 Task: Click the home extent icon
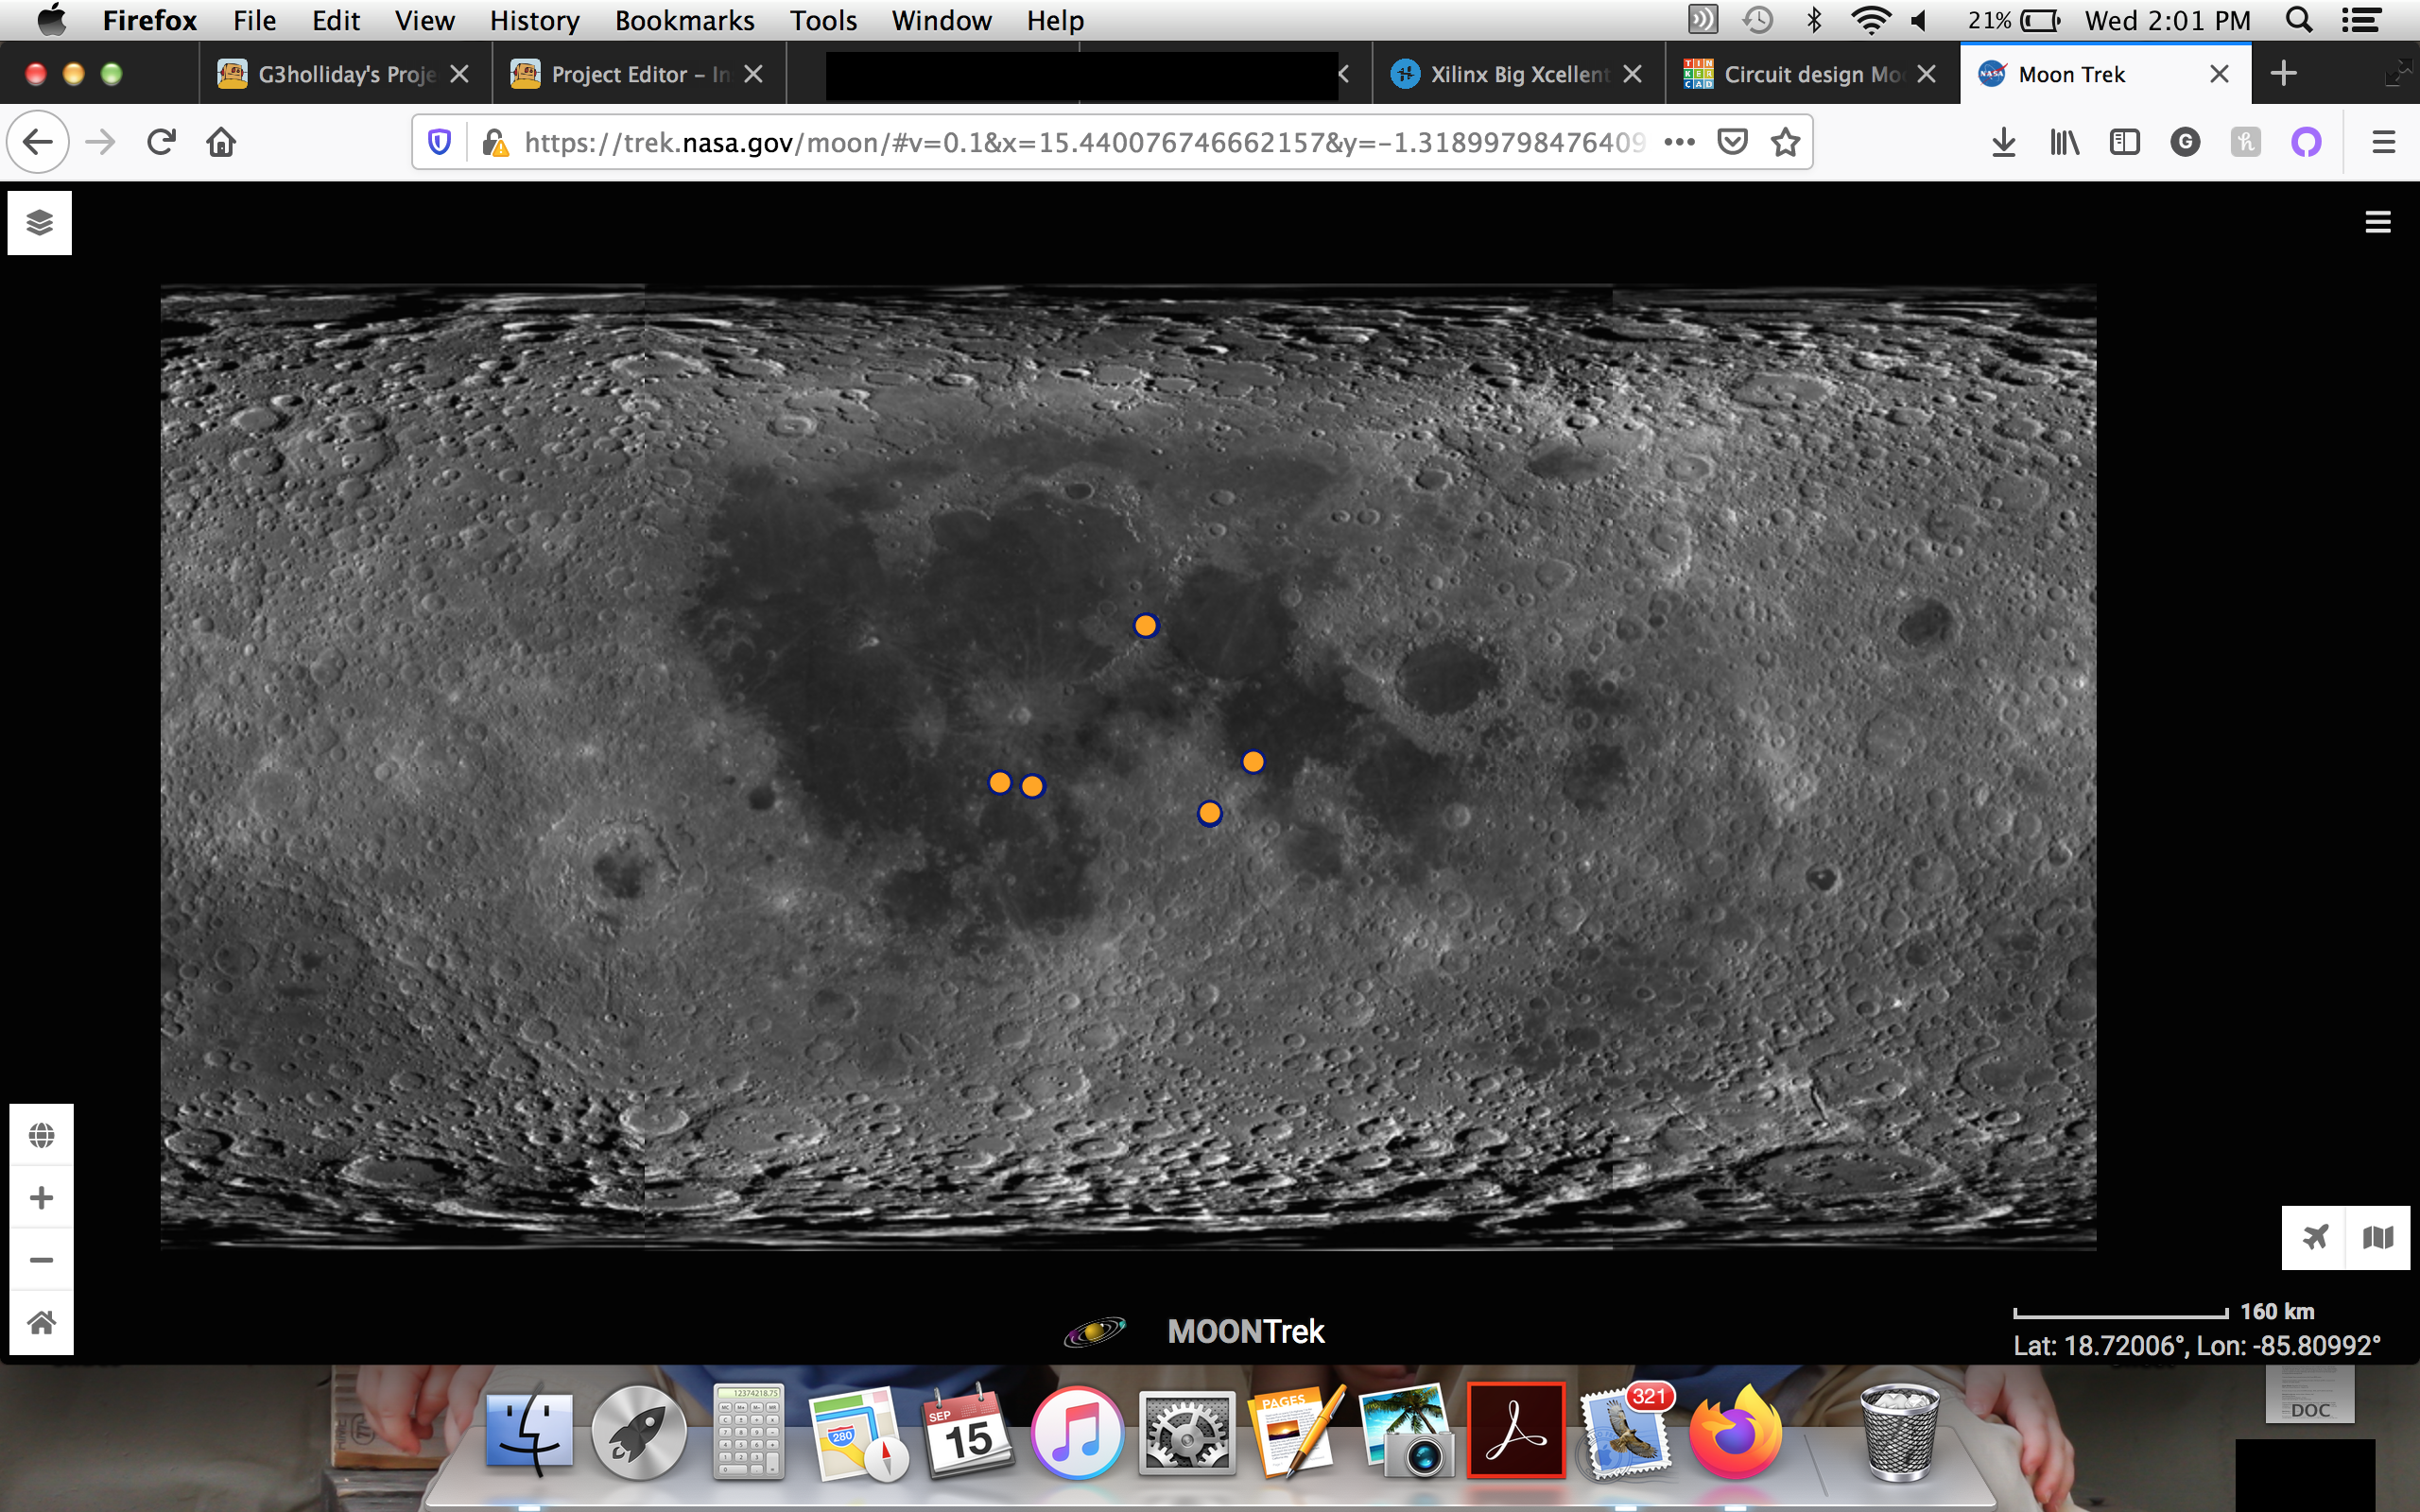pyautogui.click(x=41, y=1321)
